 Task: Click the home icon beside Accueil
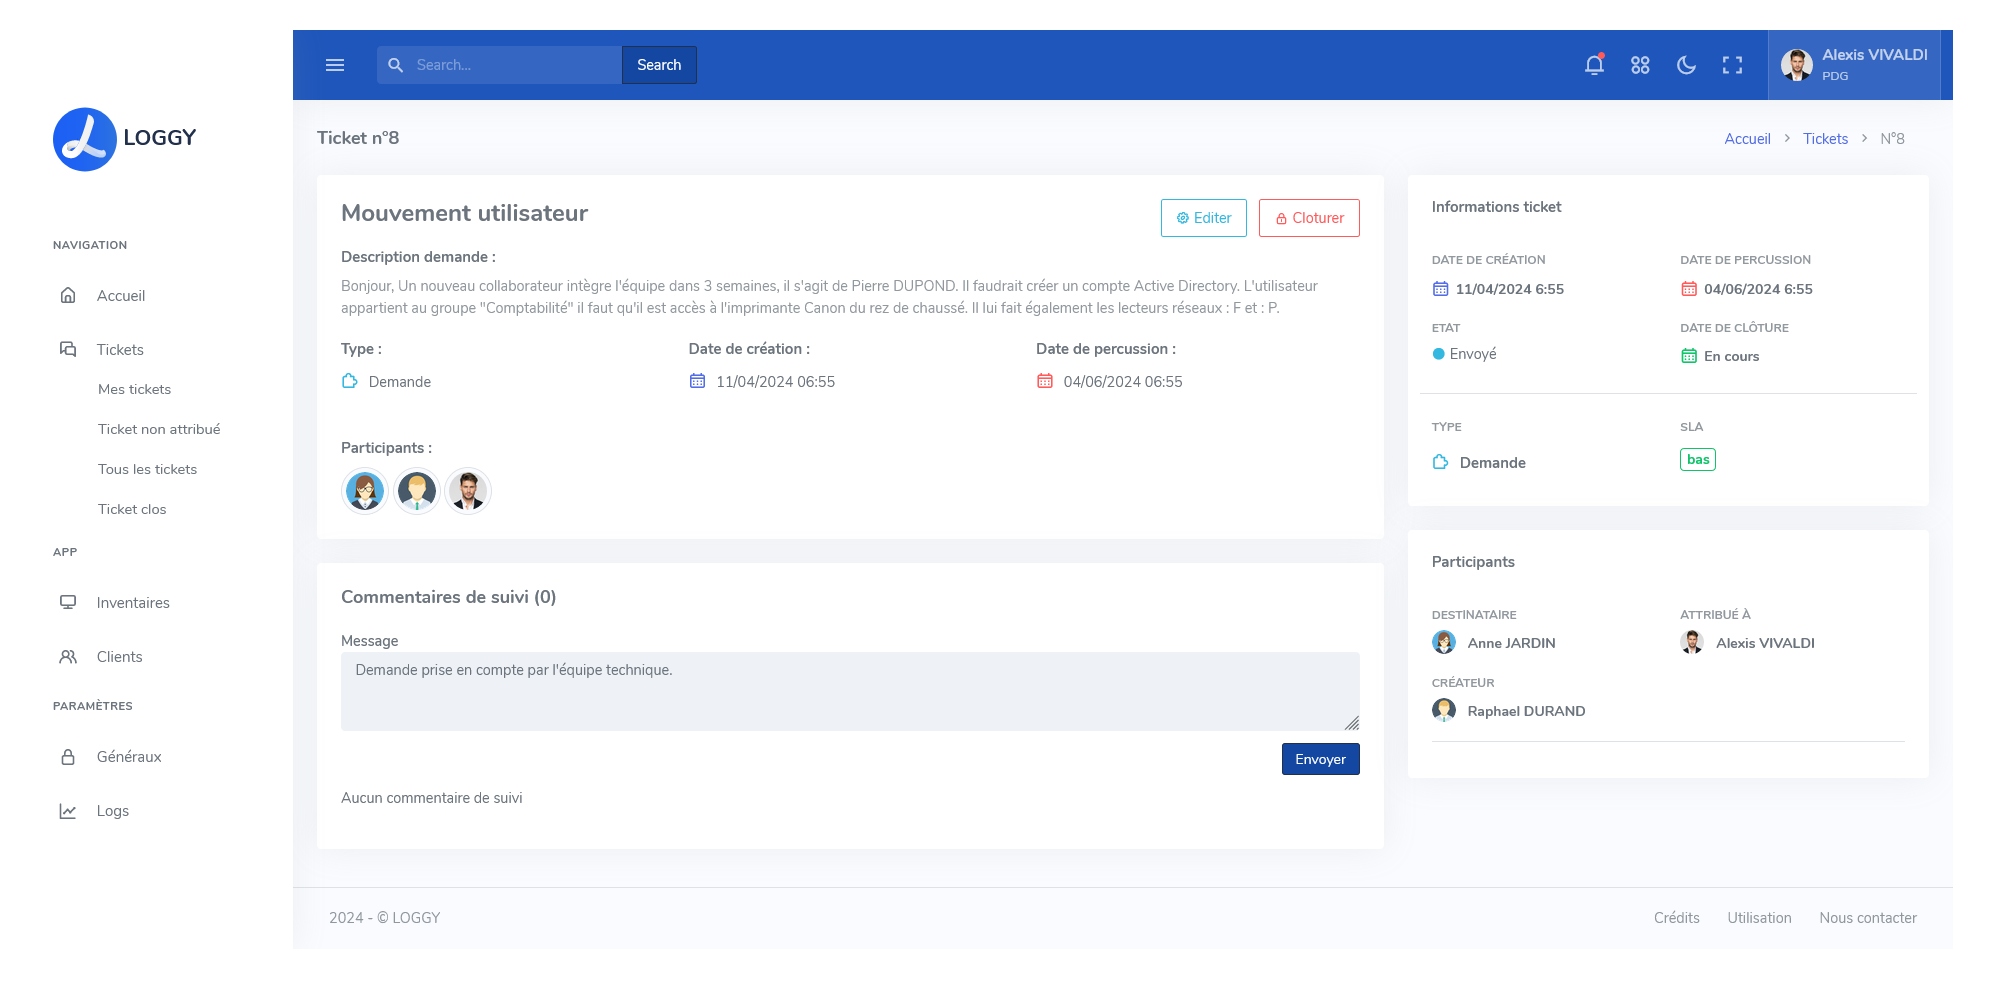point(68,295)
